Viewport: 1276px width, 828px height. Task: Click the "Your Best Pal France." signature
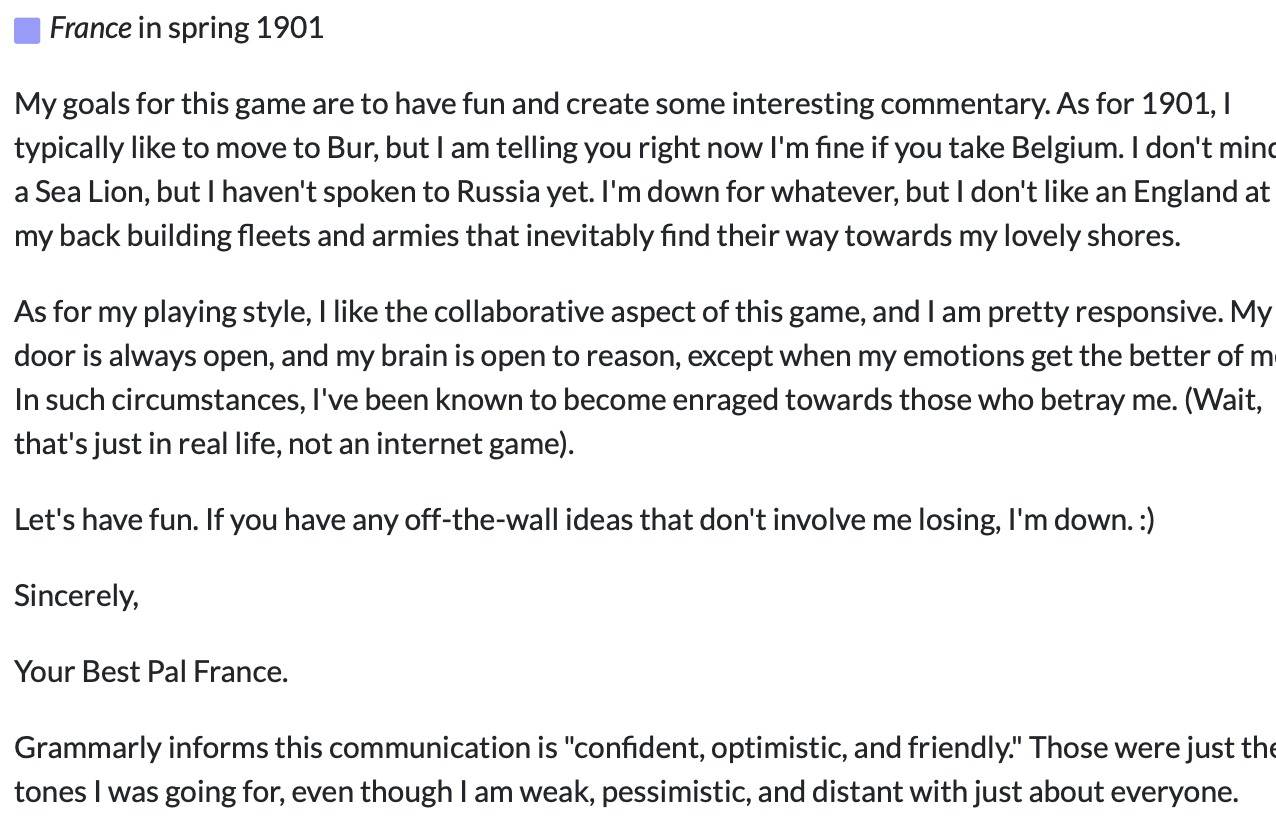click(151, 671)
